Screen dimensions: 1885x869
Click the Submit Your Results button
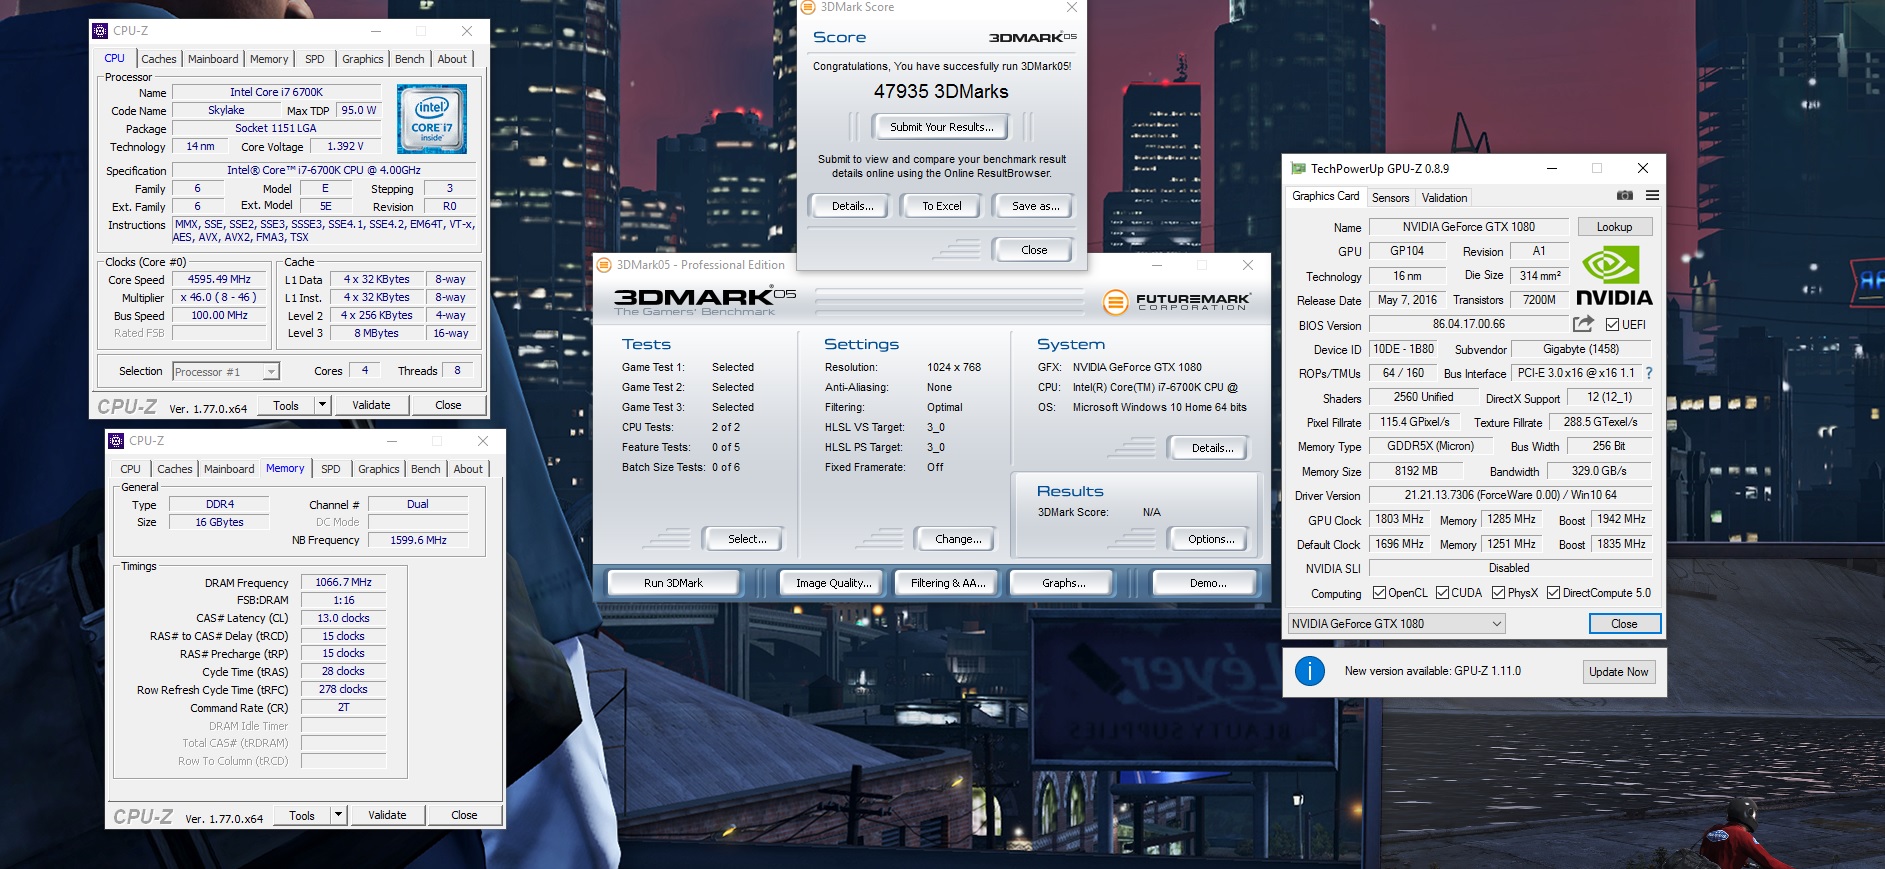pyautogui.click(x=942, y=127)
